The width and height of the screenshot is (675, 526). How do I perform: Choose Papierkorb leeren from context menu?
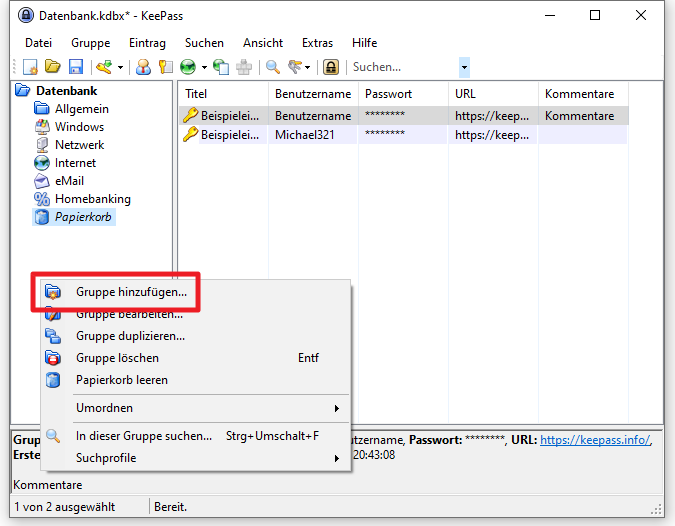pyautogui.click(x=196, y=380)
